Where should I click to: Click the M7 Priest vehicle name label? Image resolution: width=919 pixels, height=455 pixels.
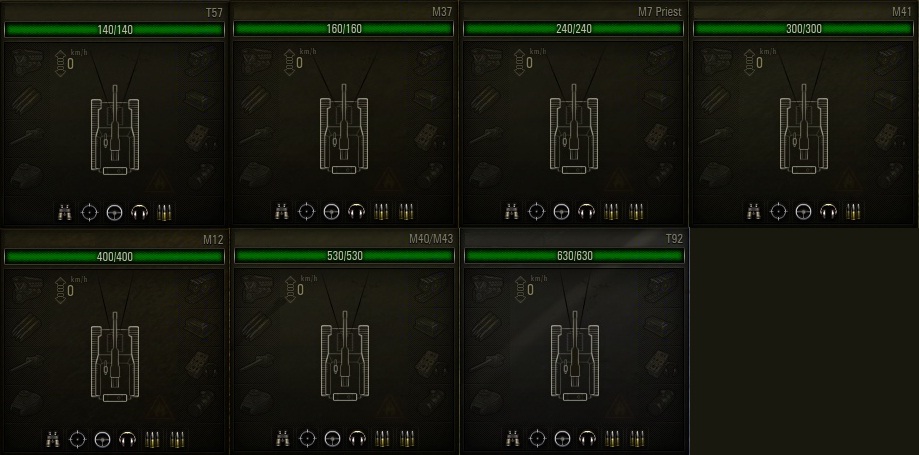click(x=660, y=12)
